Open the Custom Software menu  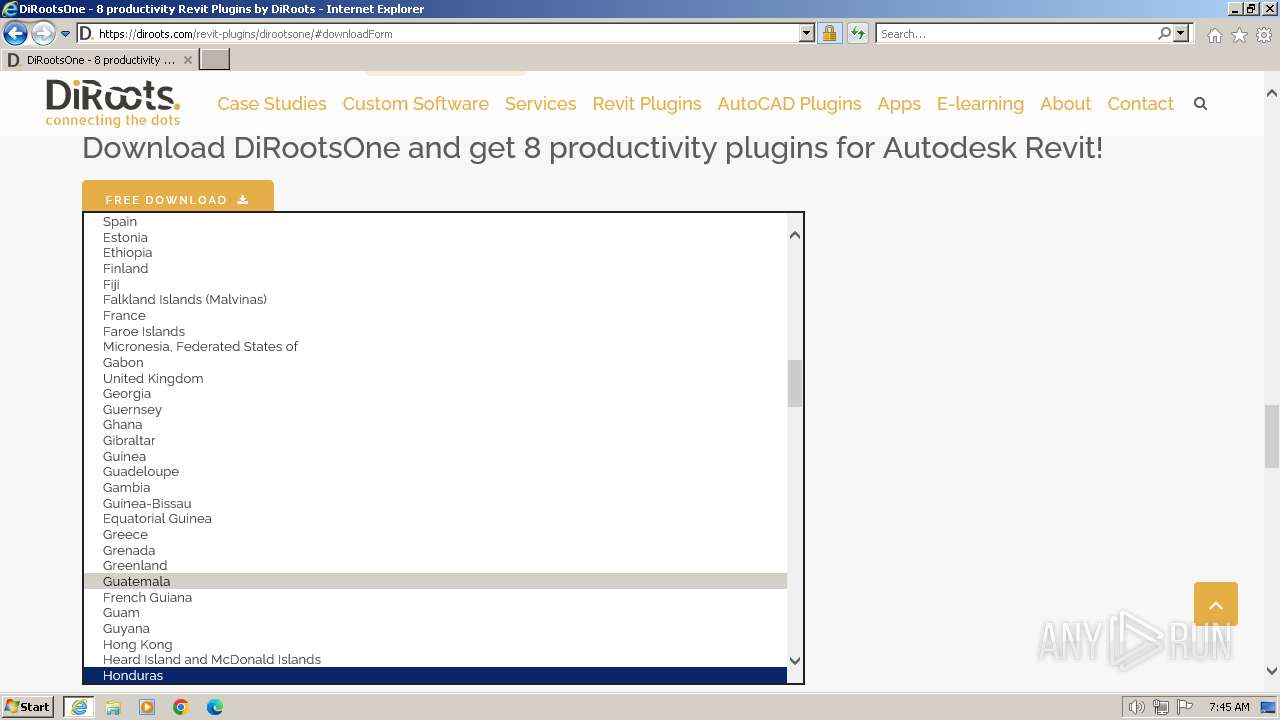pos(415,104)
